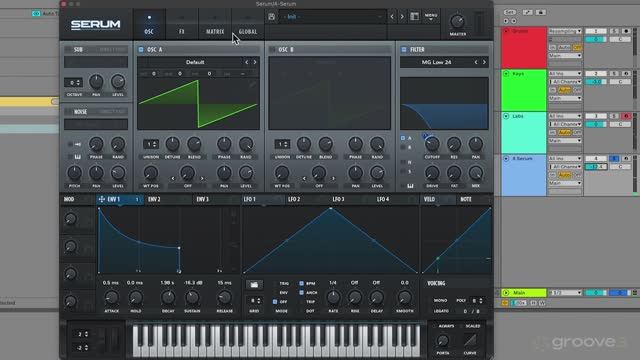The width and height of the screenshot is (640, 360).
Task: Go to the next preset
Action: 402,17
